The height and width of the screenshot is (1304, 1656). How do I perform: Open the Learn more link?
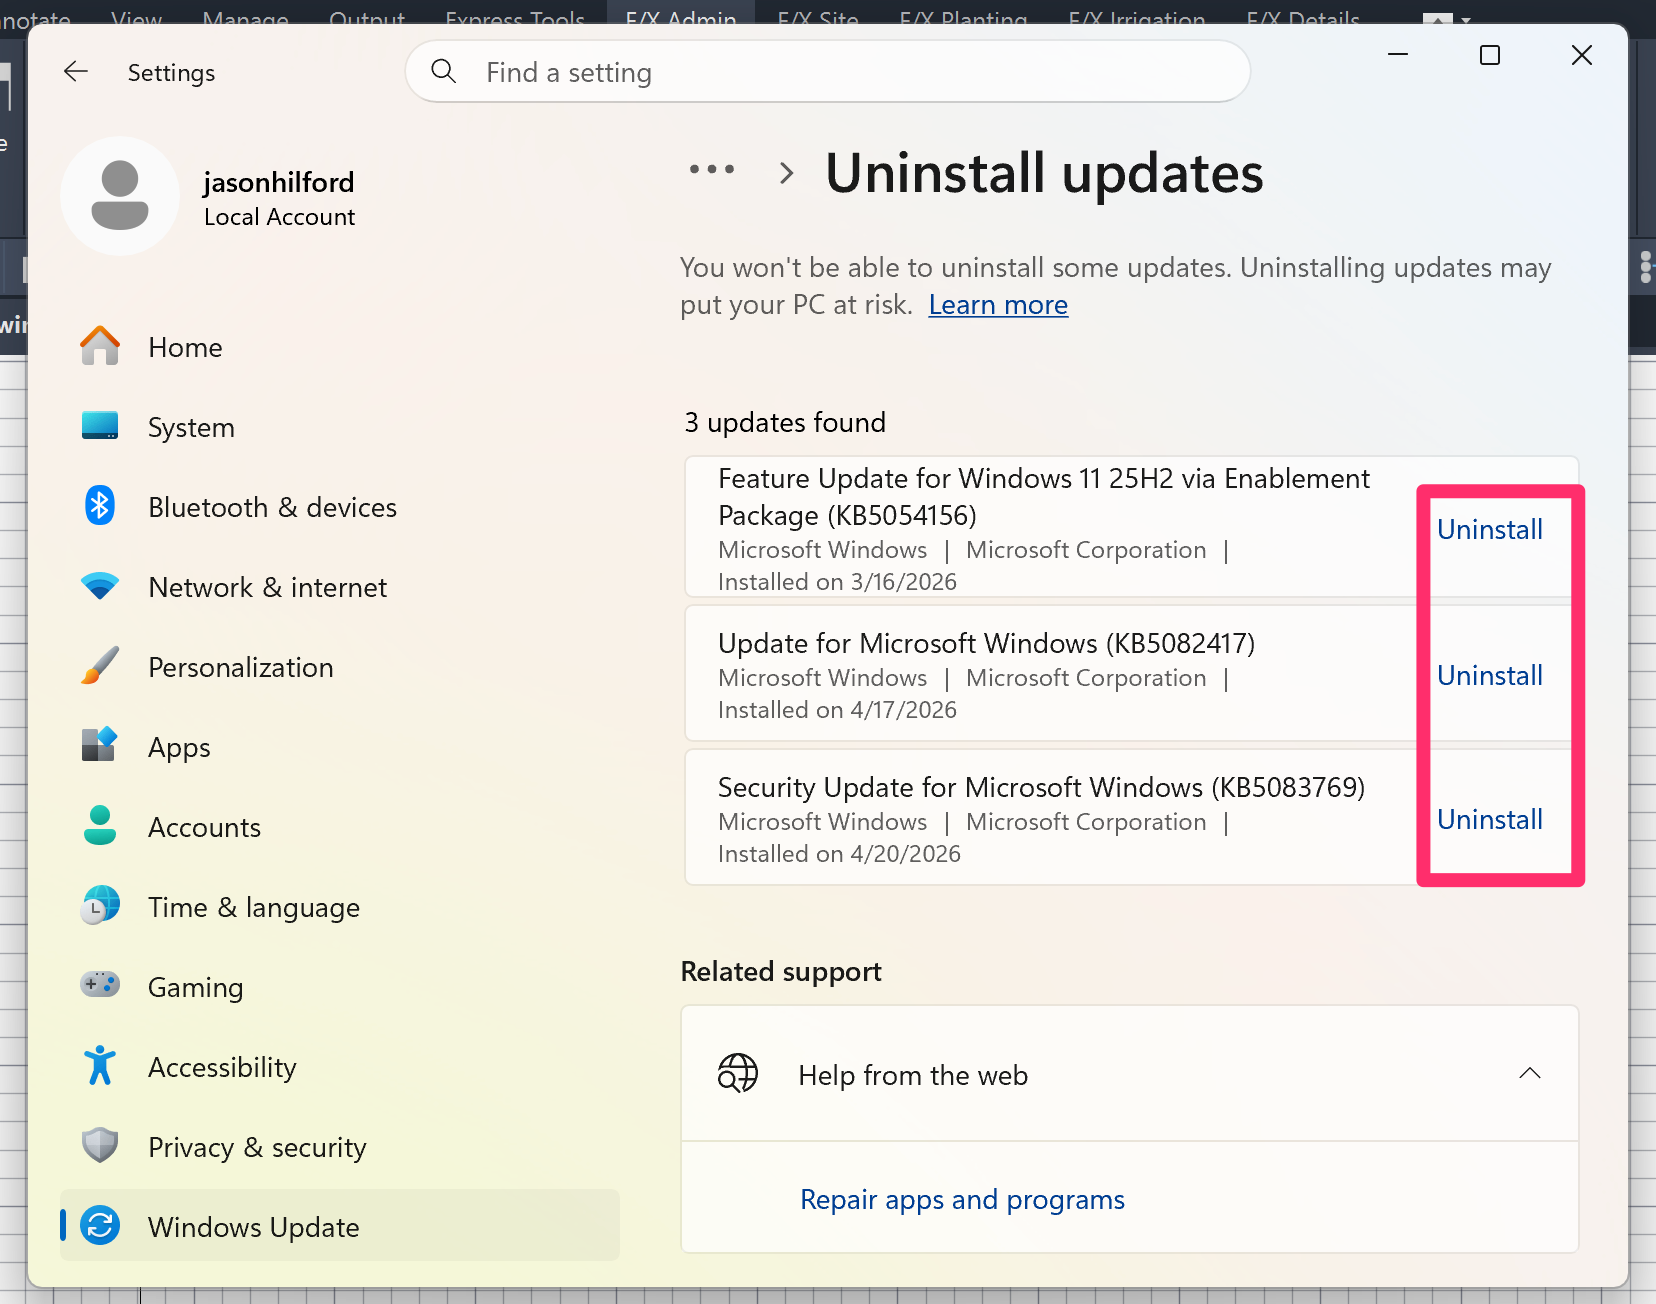(997, 304)
